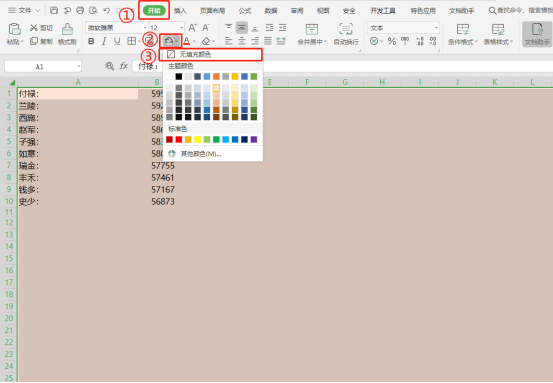
Task: Expand the font name dropdown
Action: pyautogui.click(x=145, y=28)
